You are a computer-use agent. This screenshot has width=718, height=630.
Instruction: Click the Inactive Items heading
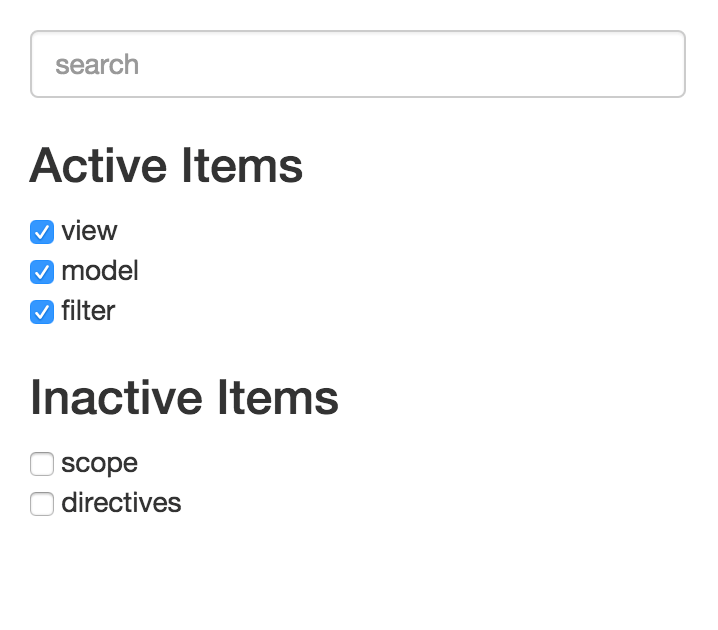click(x=184, y=398)
